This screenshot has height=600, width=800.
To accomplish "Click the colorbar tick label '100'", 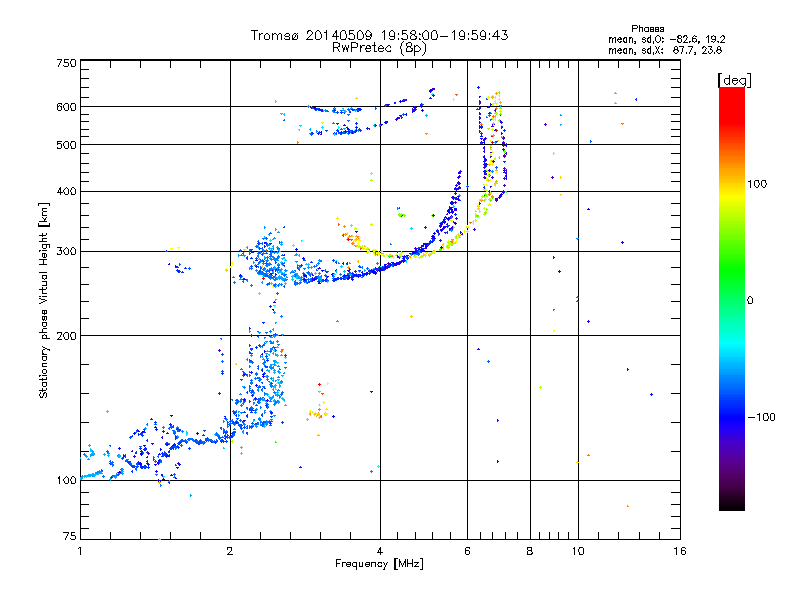I will 757,184.
